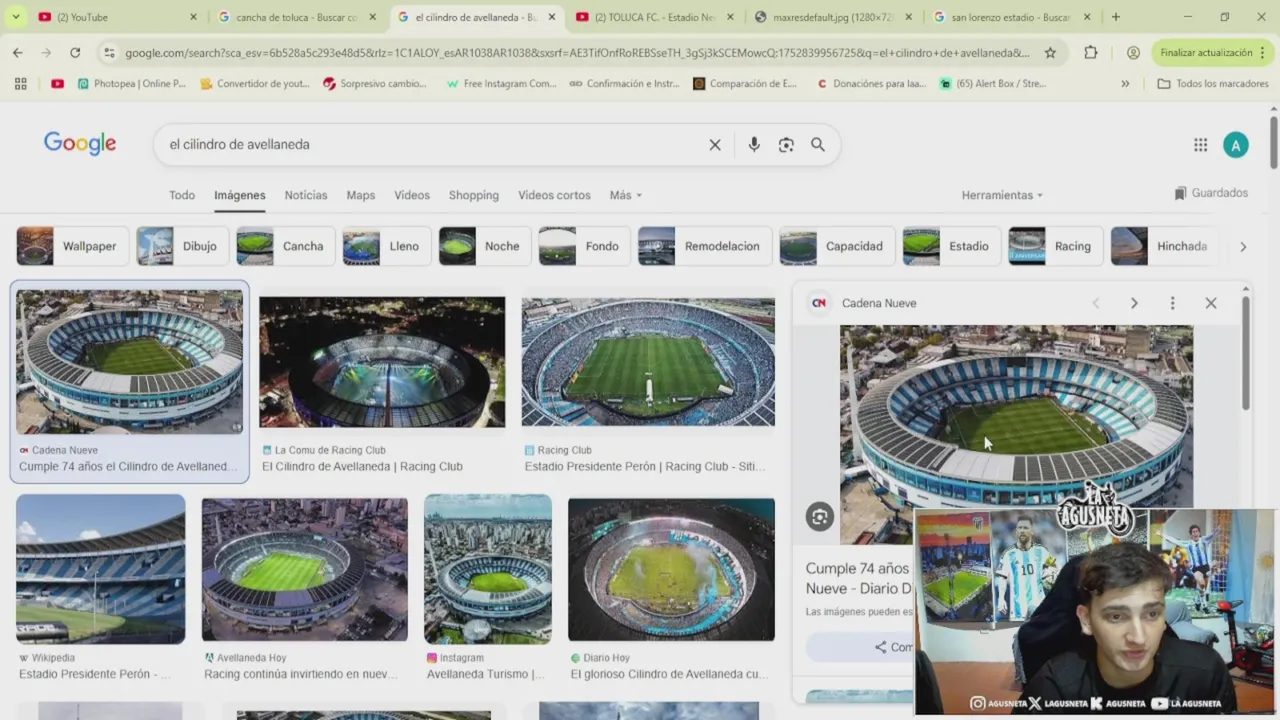Open Guardados saved items
This screenshot has height=720, width=1280.
[x=1211, y=193]
